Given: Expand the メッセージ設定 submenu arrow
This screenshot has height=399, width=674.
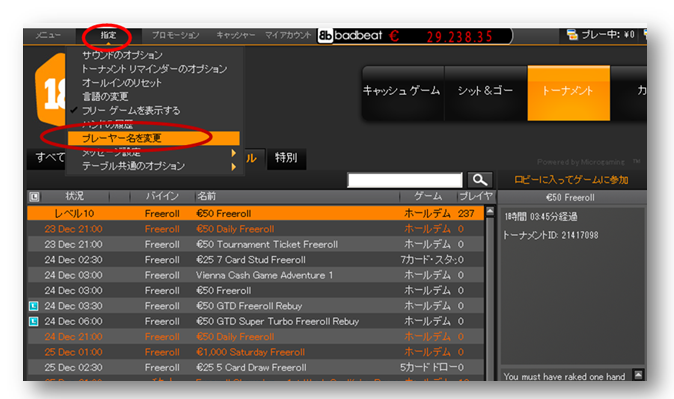Looking at the screenshot, I should tap(233, 153).
